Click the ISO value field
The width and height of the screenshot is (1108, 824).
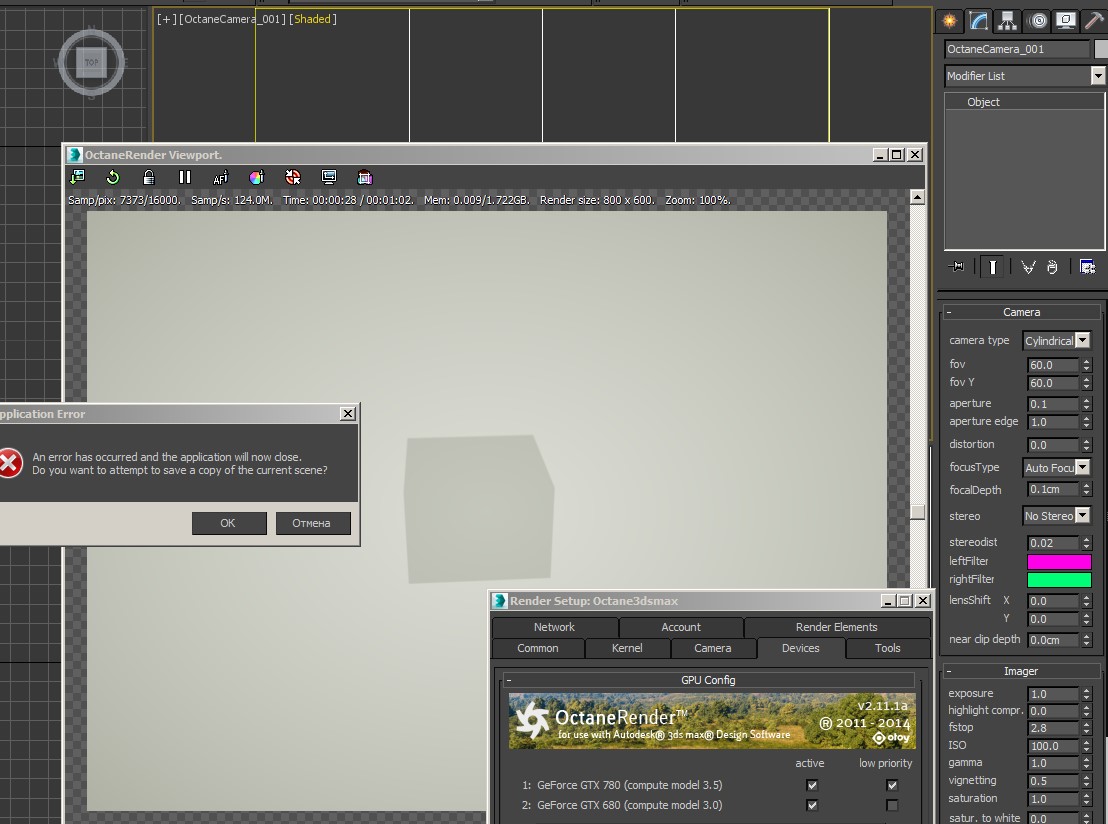1053,746
